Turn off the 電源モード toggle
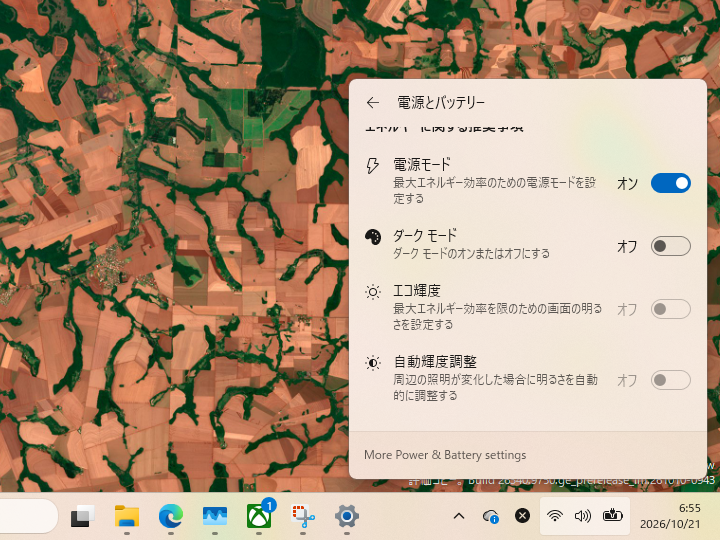This screenshot has height=540, width=720. click(x=670, y=183)
